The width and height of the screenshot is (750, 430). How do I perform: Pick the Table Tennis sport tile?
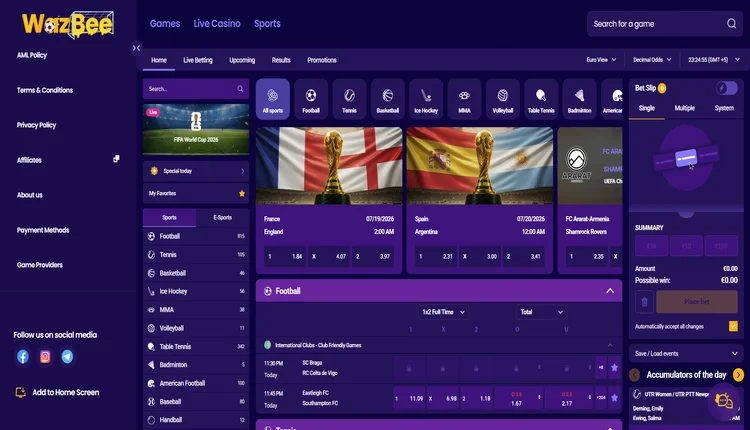pyautogui.click(x=541, y=99)
